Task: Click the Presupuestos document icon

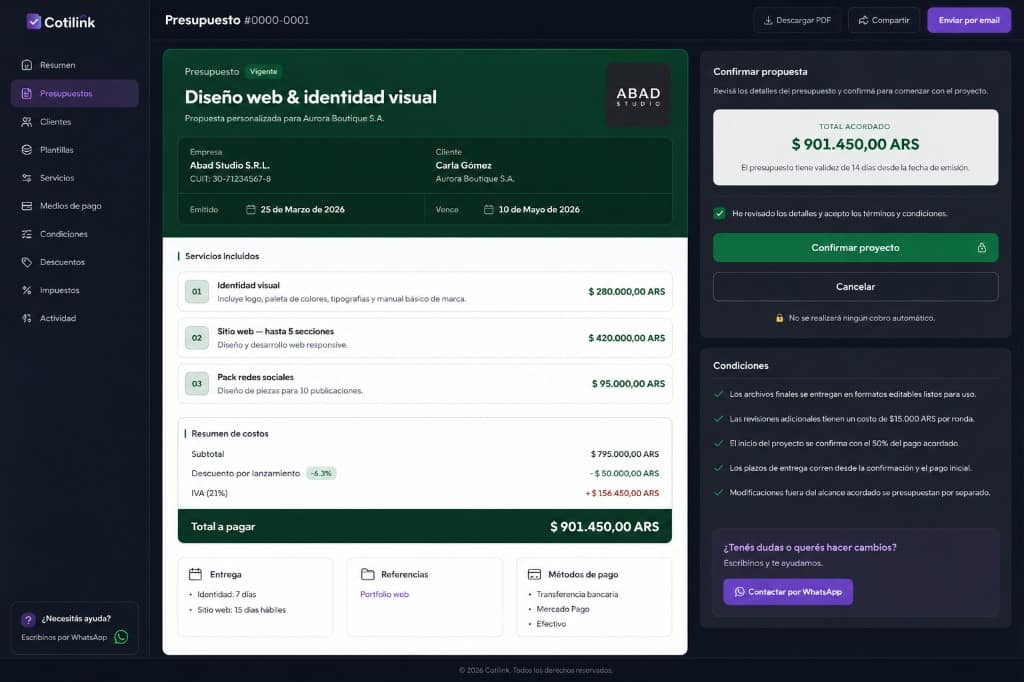Action: click(x=27, y=93)
